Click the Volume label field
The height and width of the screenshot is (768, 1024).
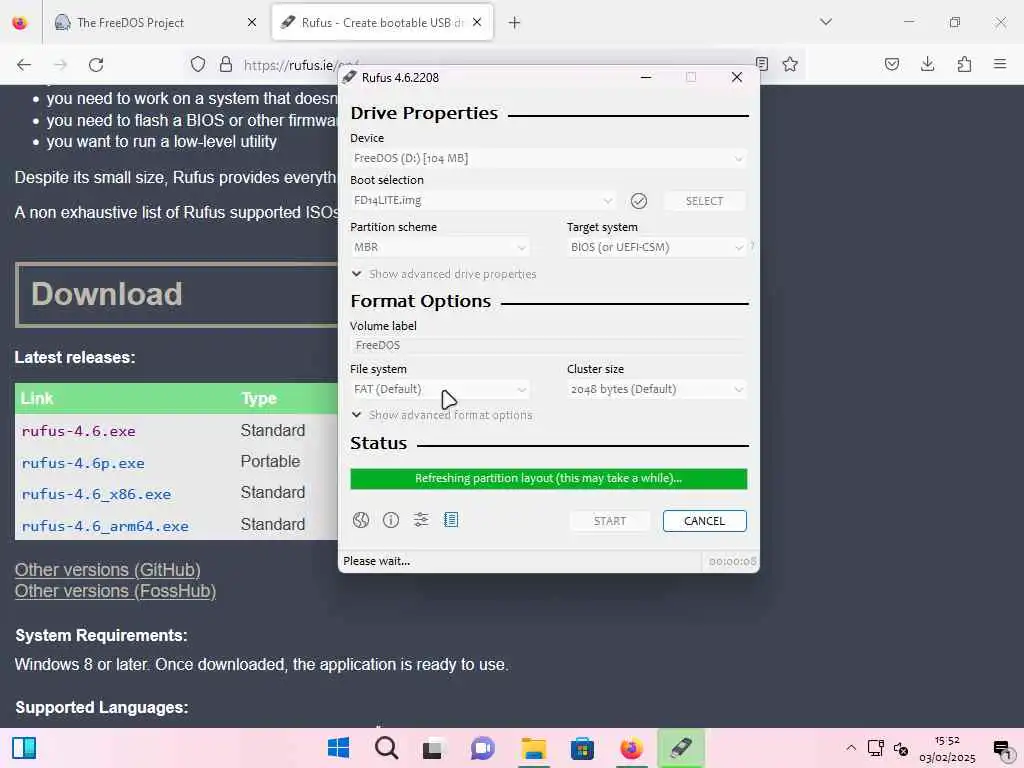pos(548,345)
